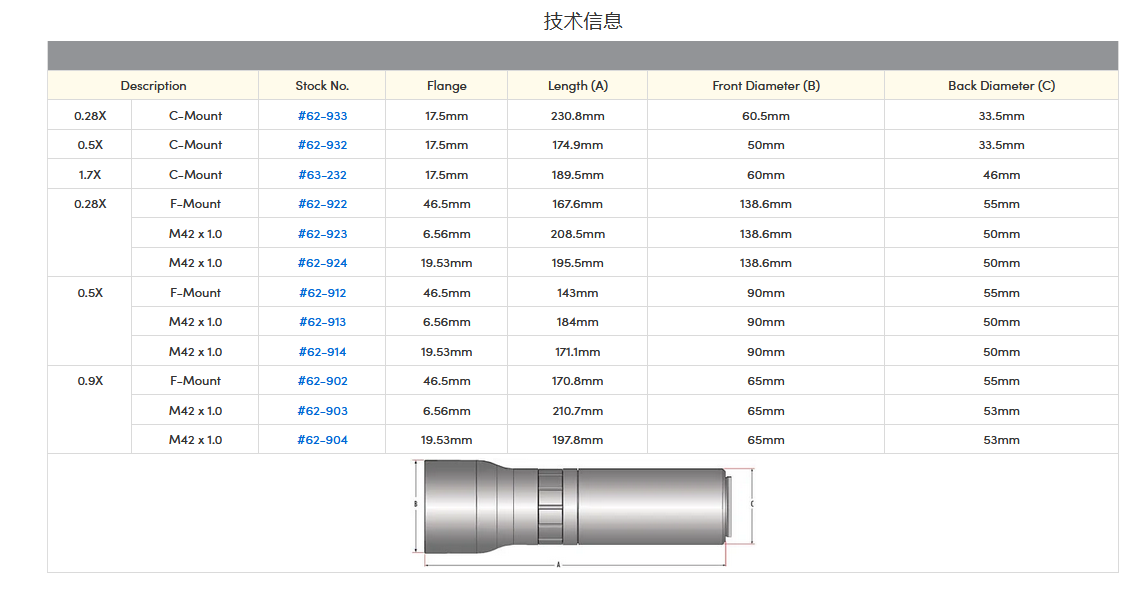Click the Back Diameter (C) header
Viewport: 1136px width, 592px height.
(1001, 86)
